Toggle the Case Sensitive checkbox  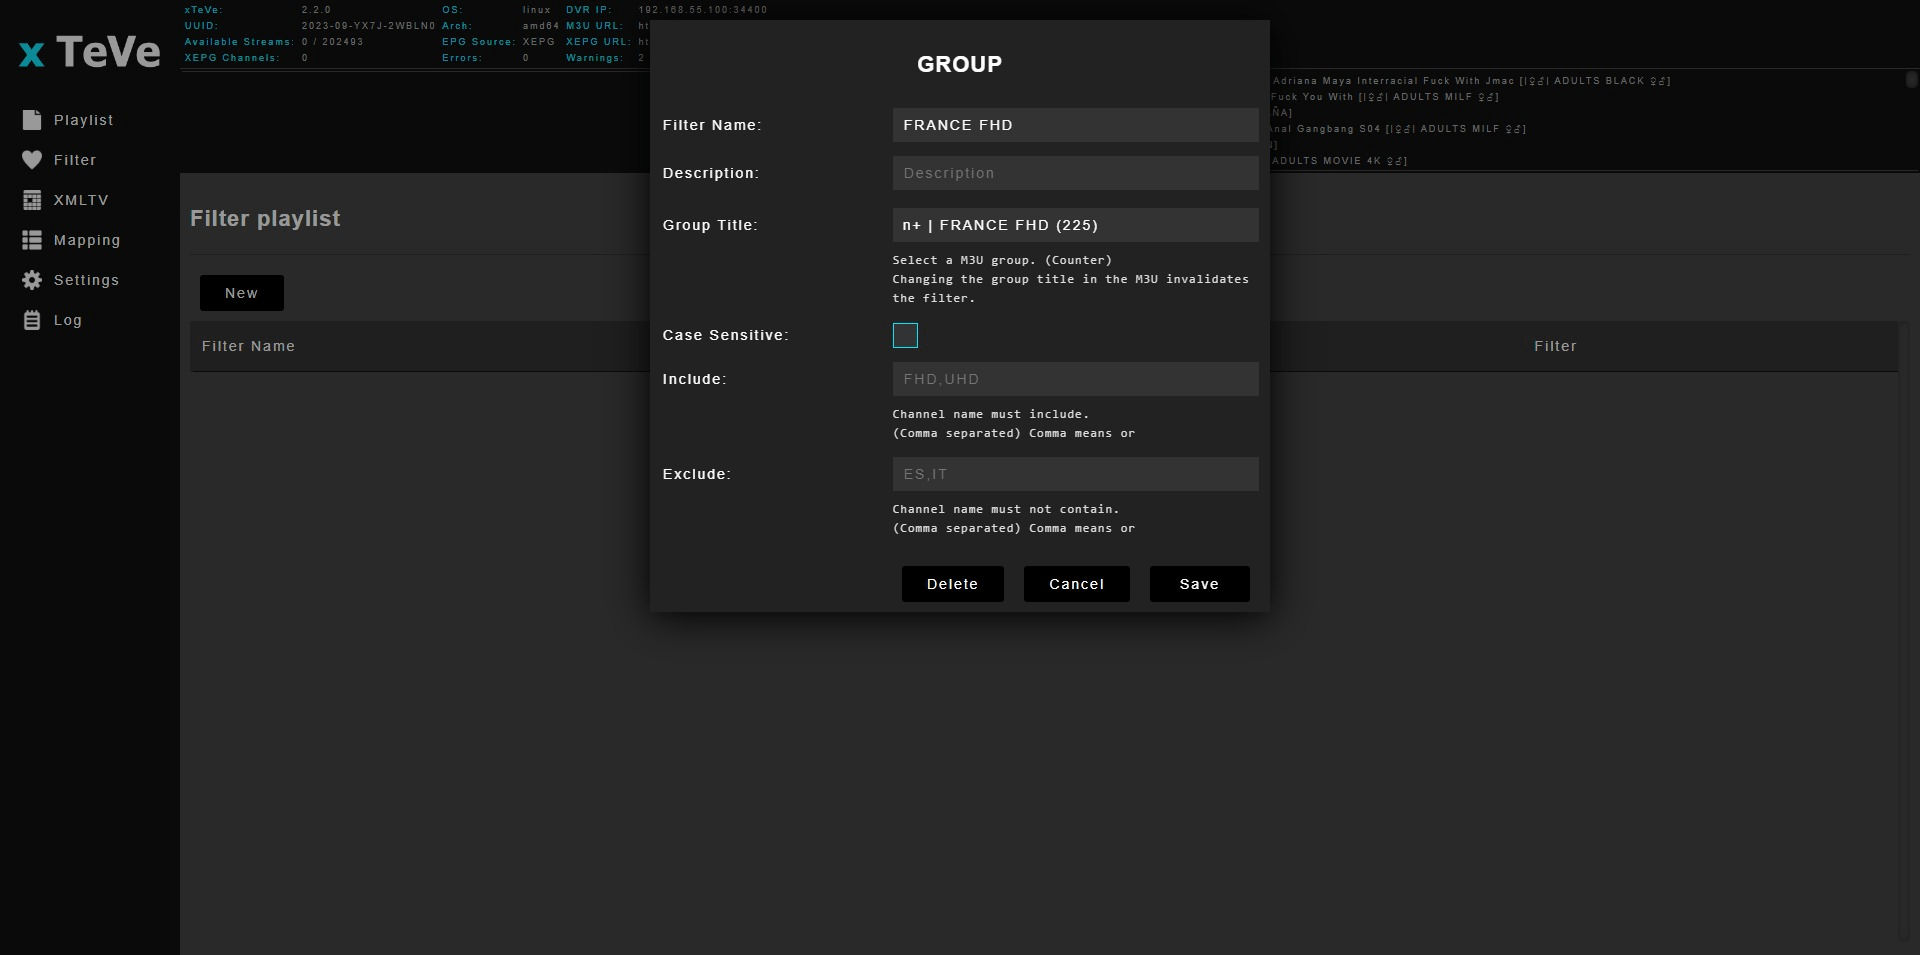[x=904, y=335]
